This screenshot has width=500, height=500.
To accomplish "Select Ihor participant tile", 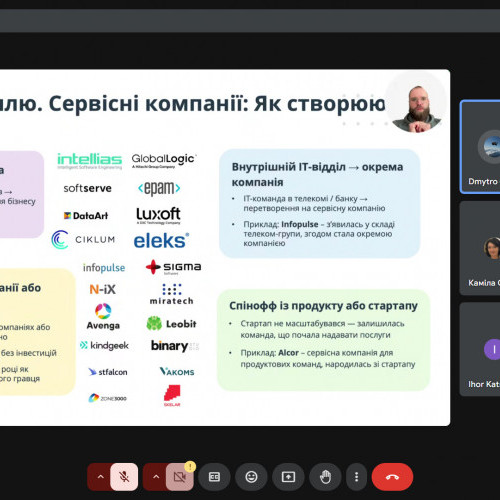I will point(480,349).
